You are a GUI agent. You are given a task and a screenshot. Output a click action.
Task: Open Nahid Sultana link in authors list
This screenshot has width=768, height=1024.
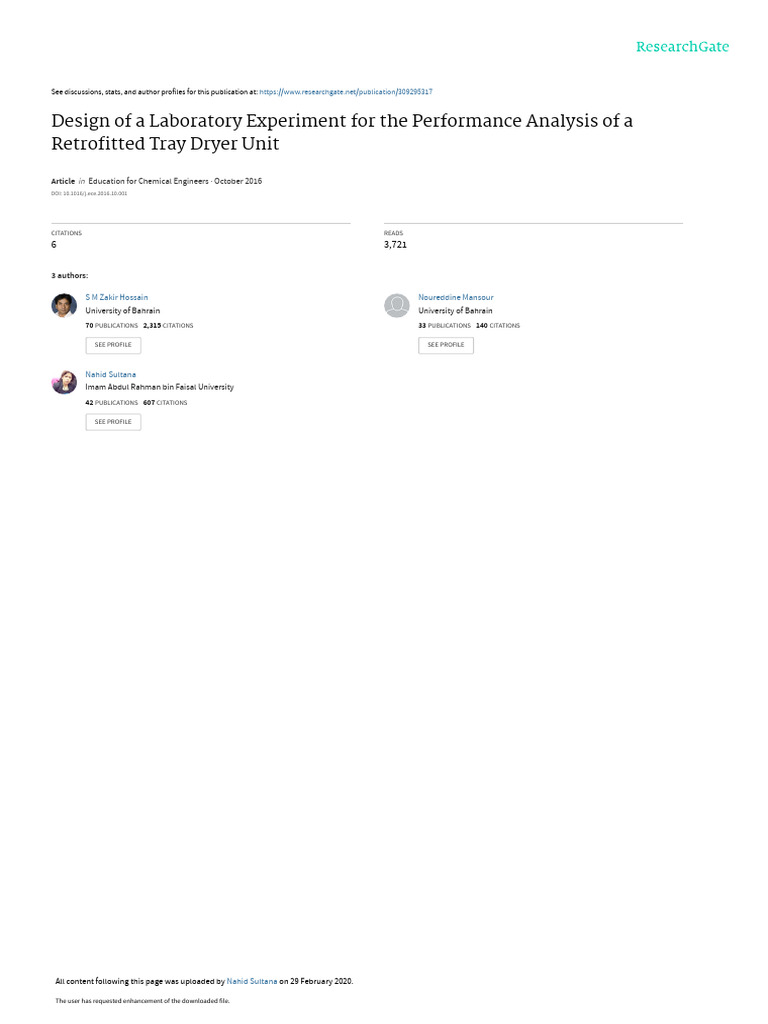click(x=110, y=374)
